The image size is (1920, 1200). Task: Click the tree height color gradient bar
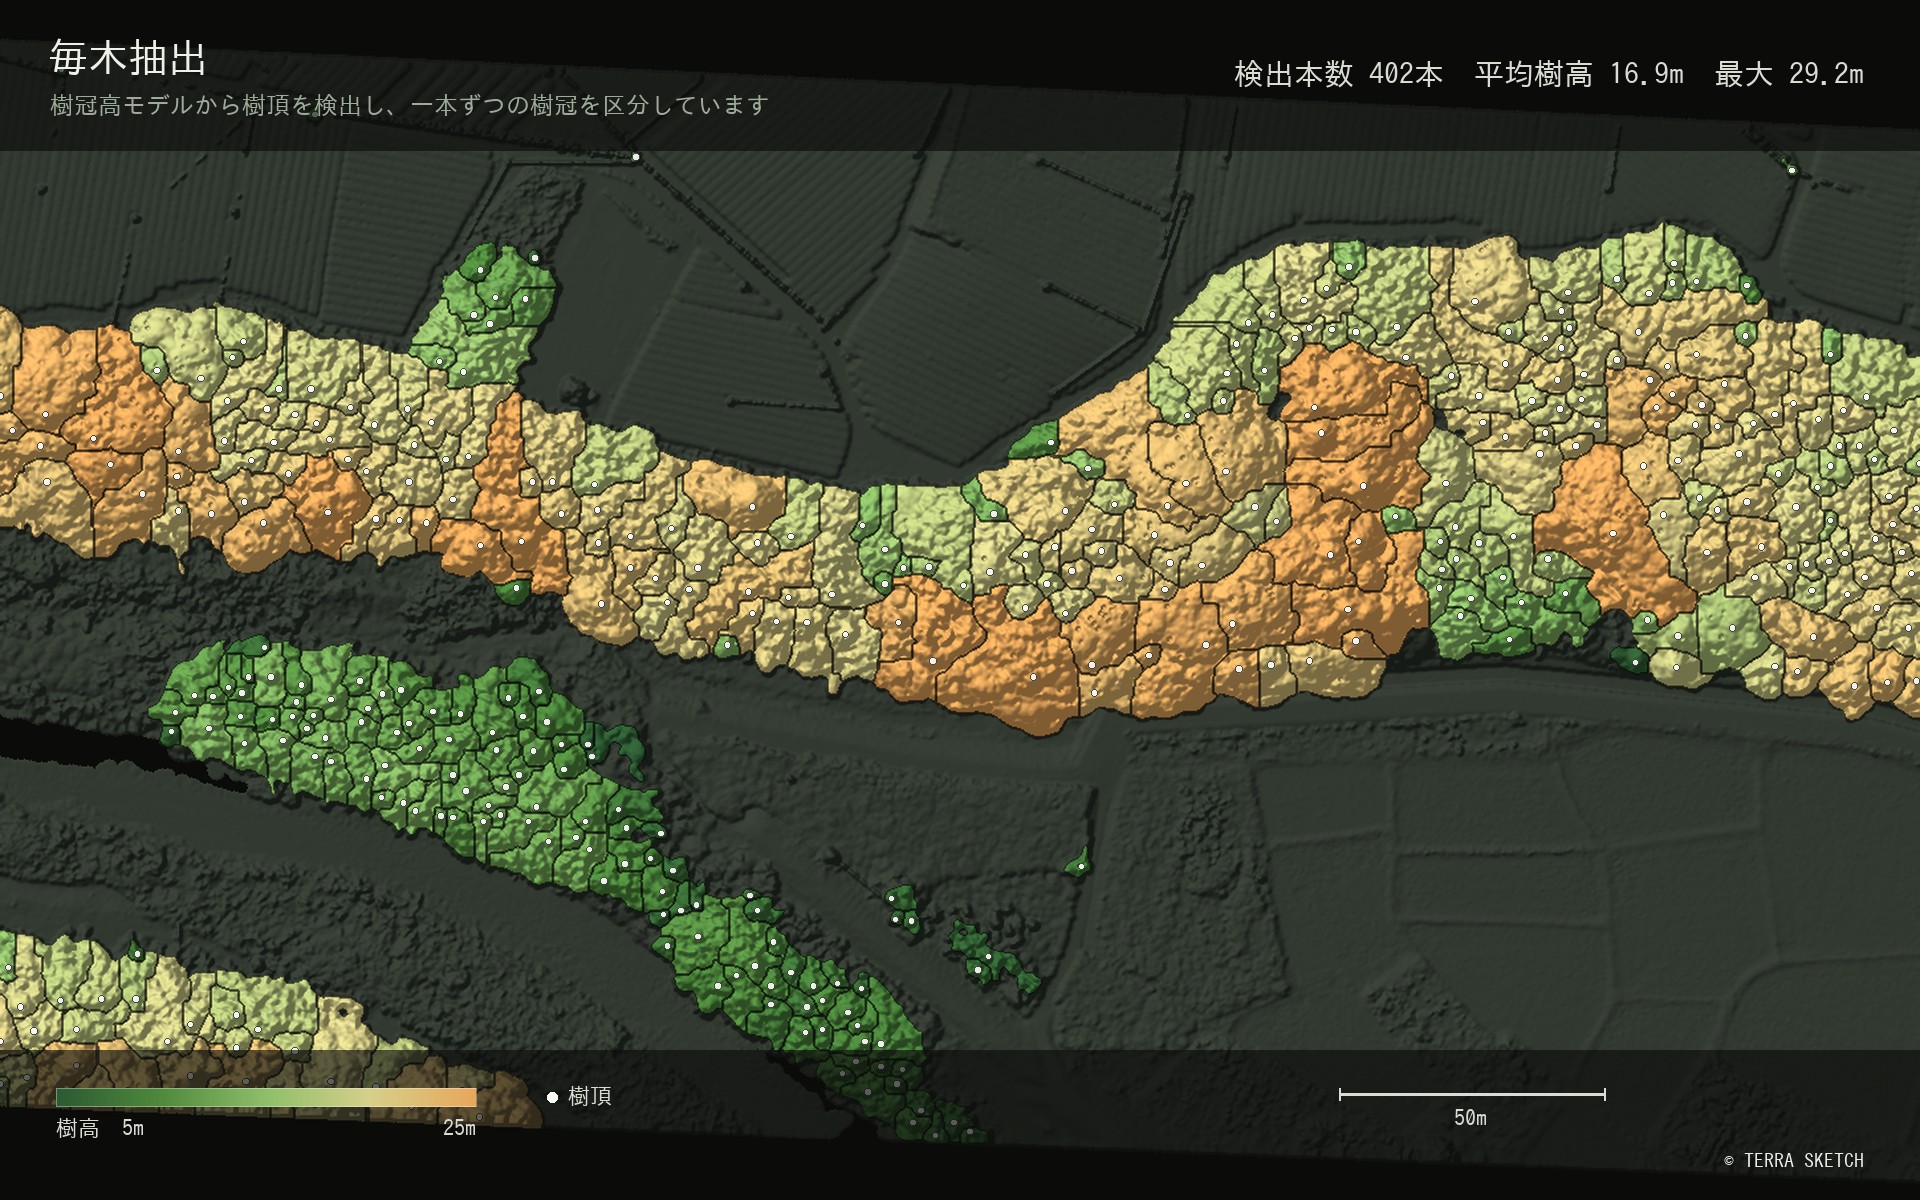click(266, 1097)
